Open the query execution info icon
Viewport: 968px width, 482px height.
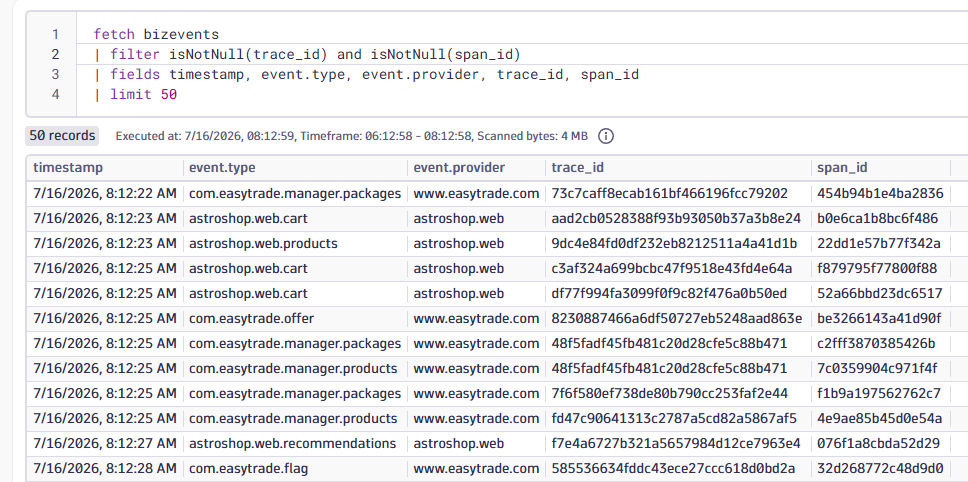[606, 136]
